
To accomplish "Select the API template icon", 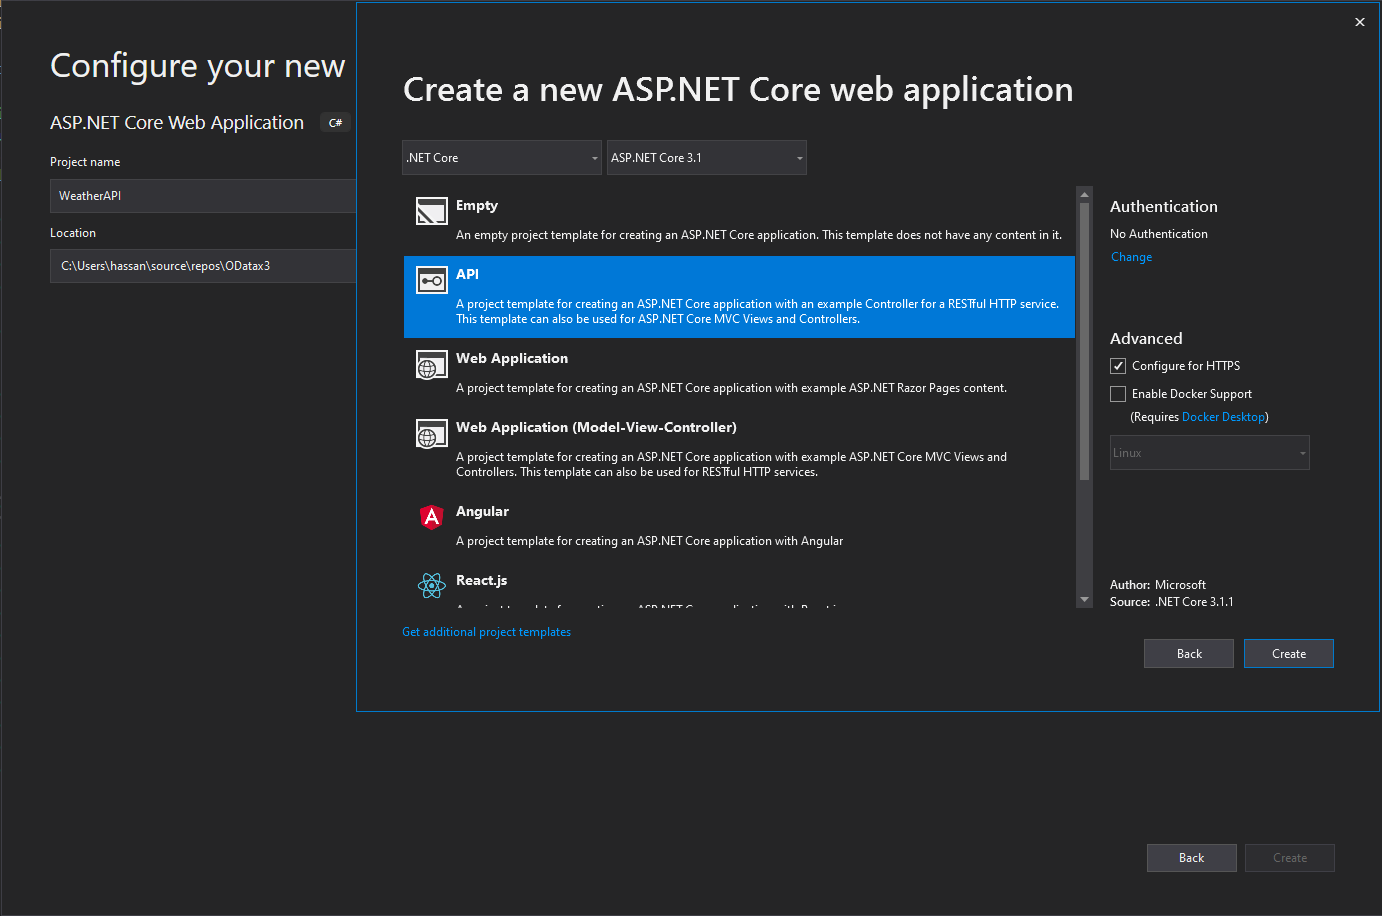I will pyautogui.click(x=431, y=280).
